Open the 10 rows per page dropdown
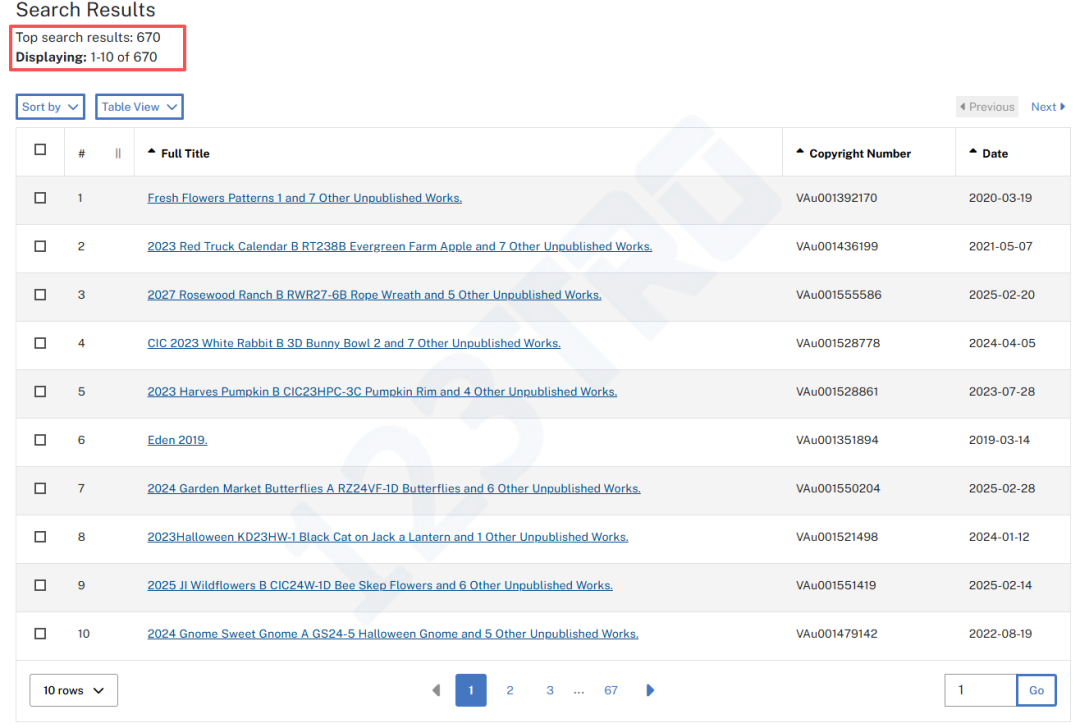The height and width of the screenshot is (728, 1080). (x=74, y=690)
